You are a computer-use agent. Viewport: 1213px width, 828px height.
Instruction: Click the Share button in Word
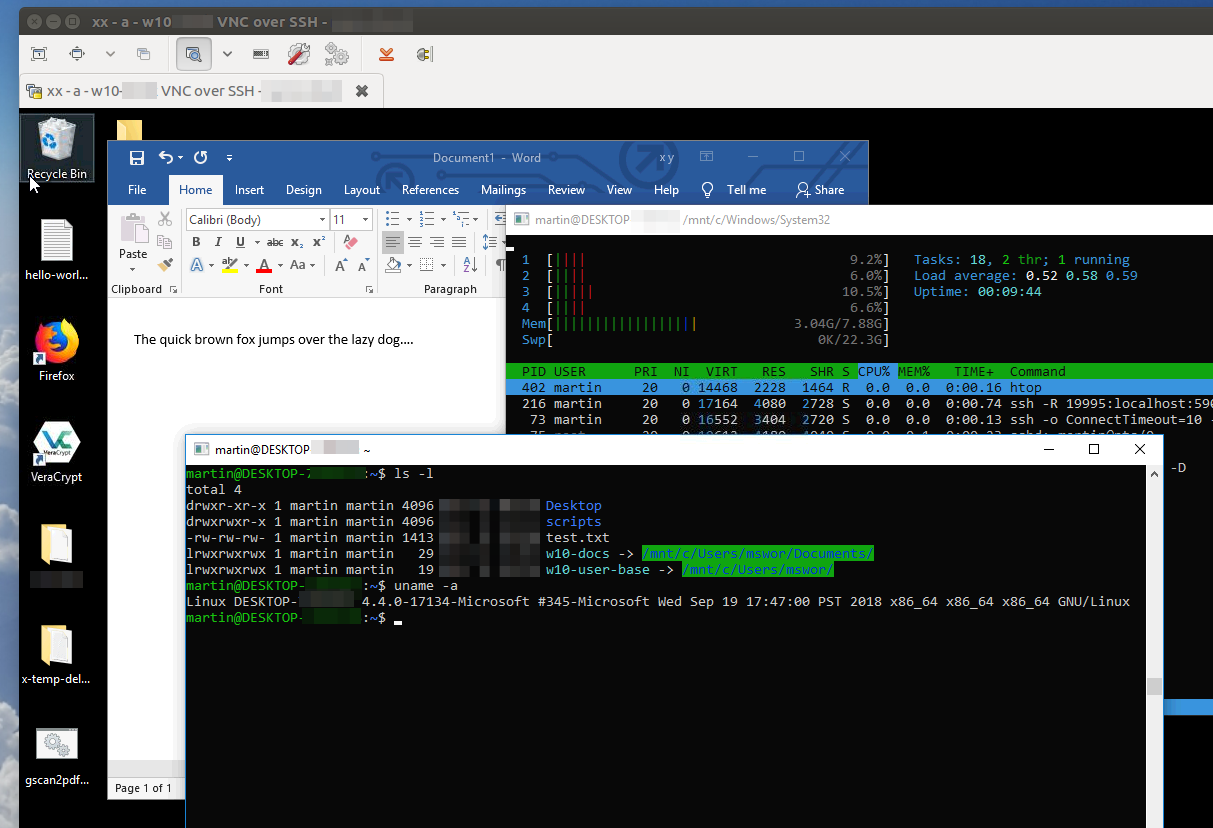pos(820,190)
